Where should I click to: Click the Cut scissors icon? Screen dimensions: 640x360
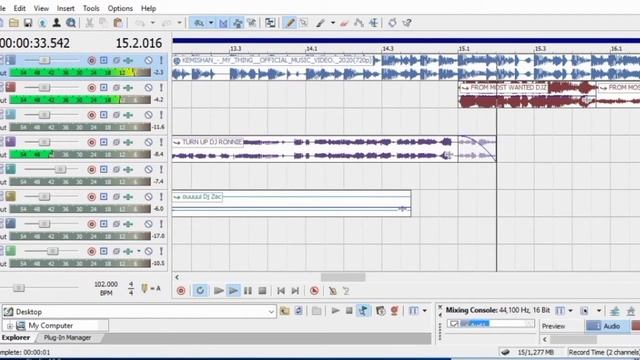click(89, 23)
